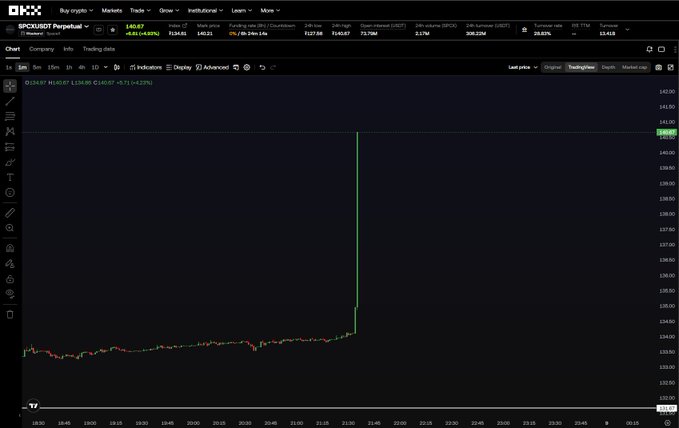679x428 pixels.
Task: Click the trash icon to remove drawings
Action: 10,315
